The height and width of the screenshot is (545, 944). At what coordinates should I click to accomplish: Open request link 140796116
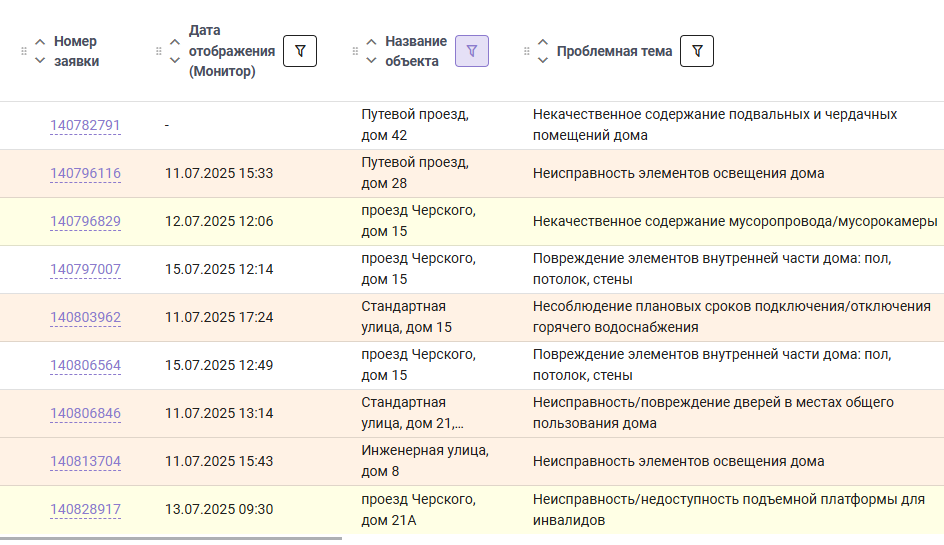pos(85,173)
